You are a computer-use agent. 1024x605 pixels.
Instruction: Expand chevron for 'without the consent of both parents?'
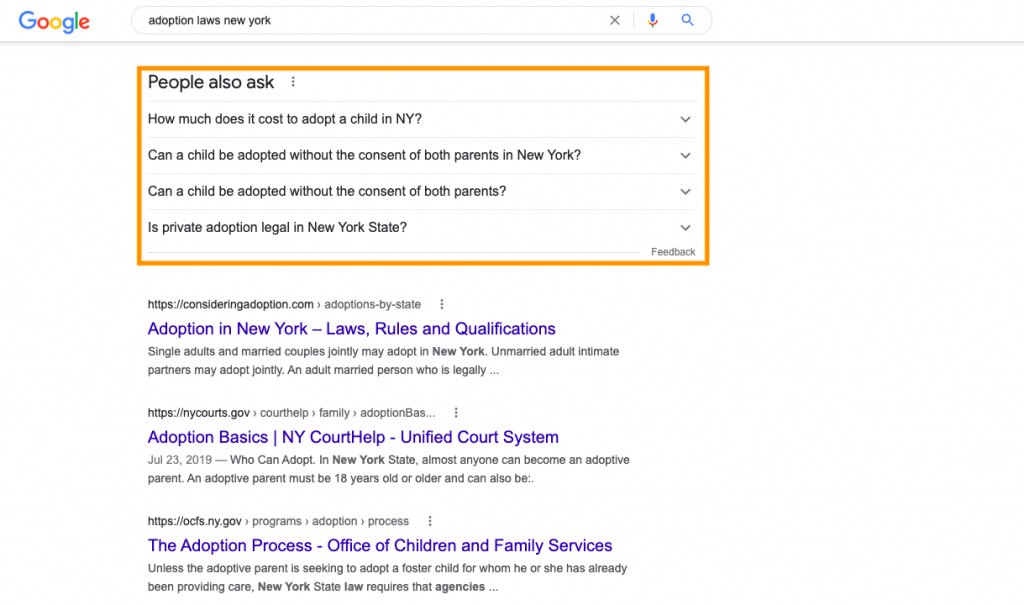[685, 191]
